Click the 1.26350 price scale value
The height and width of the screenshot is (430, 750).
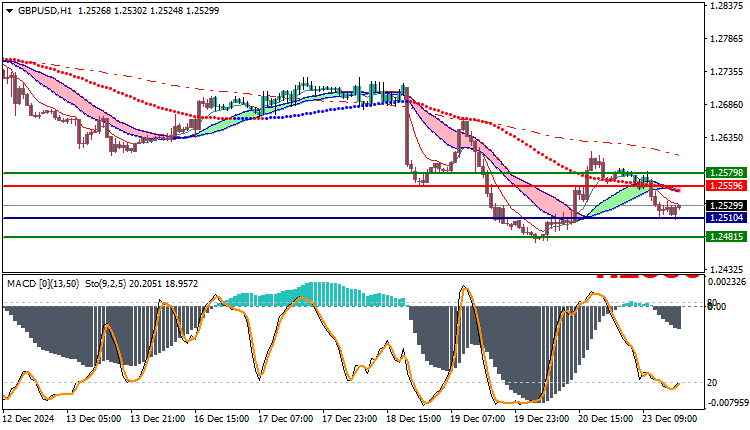tap(726, 138)
